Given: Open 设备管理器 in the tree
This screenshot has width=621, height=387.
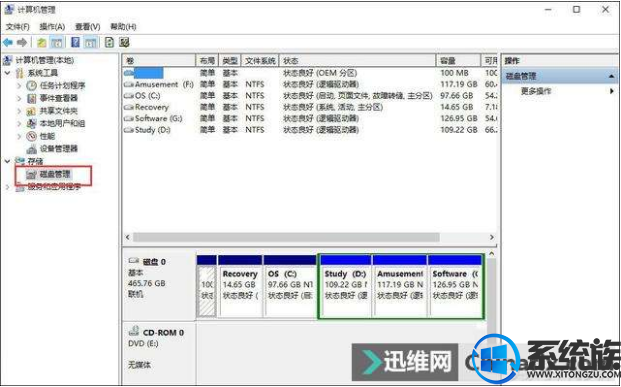Looking at the screenshot, I should (59, 149).
